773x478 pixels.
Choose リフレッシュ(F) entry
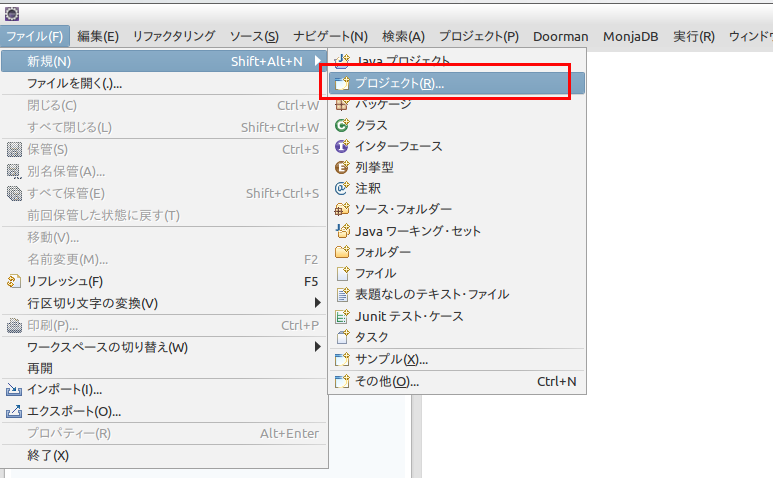coord(164,281)
